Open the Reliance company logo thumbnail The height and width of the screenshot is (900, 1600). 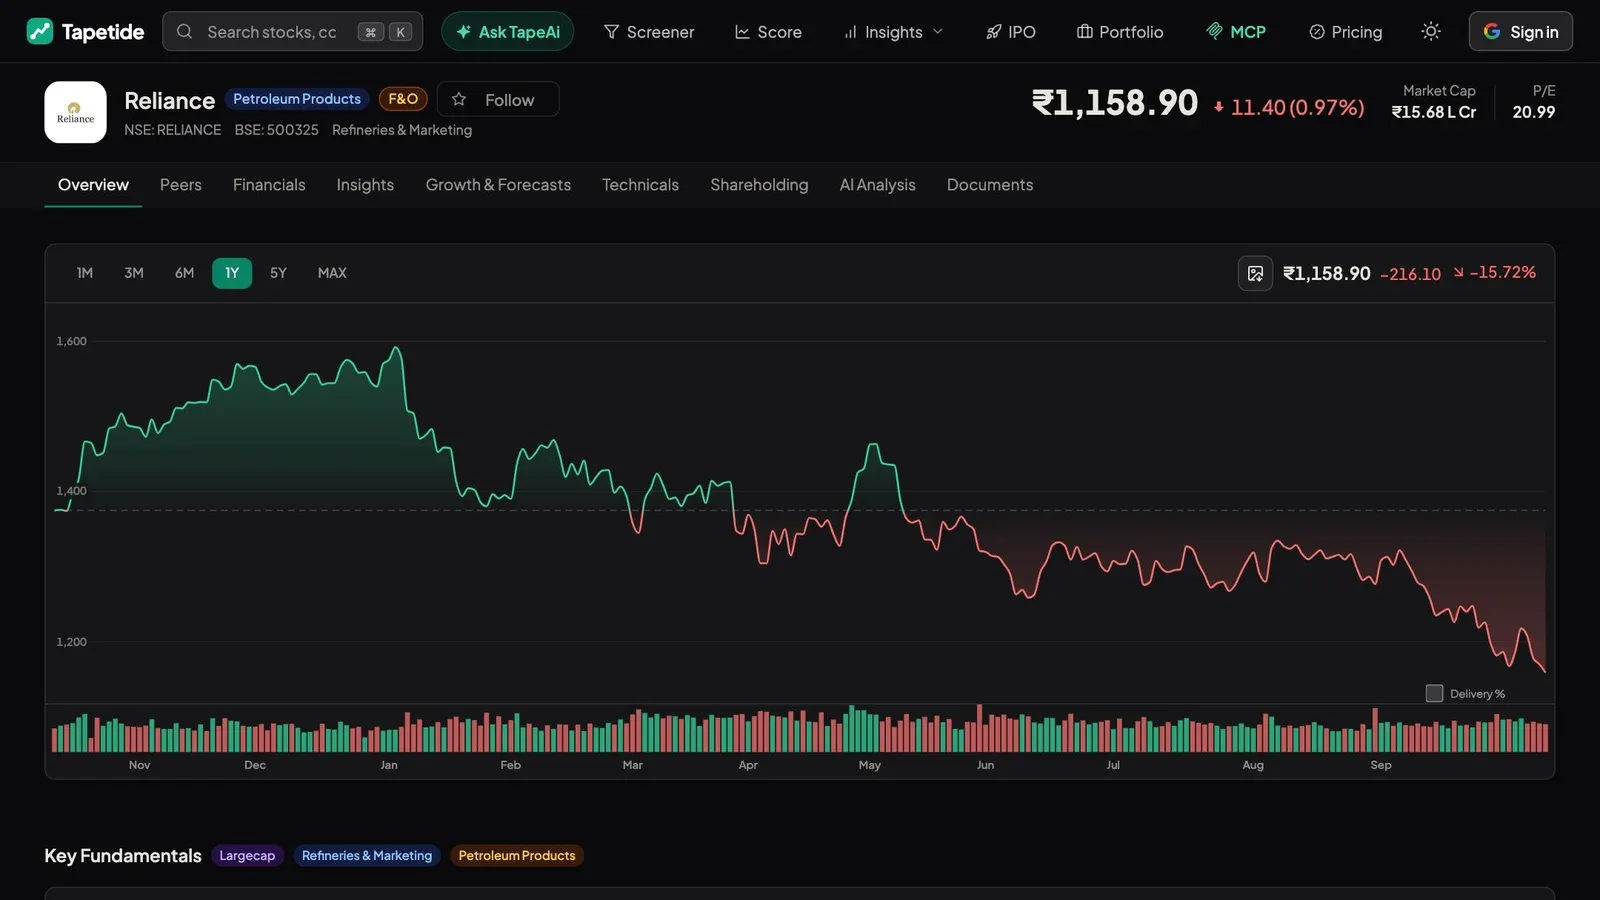[76, 112]
